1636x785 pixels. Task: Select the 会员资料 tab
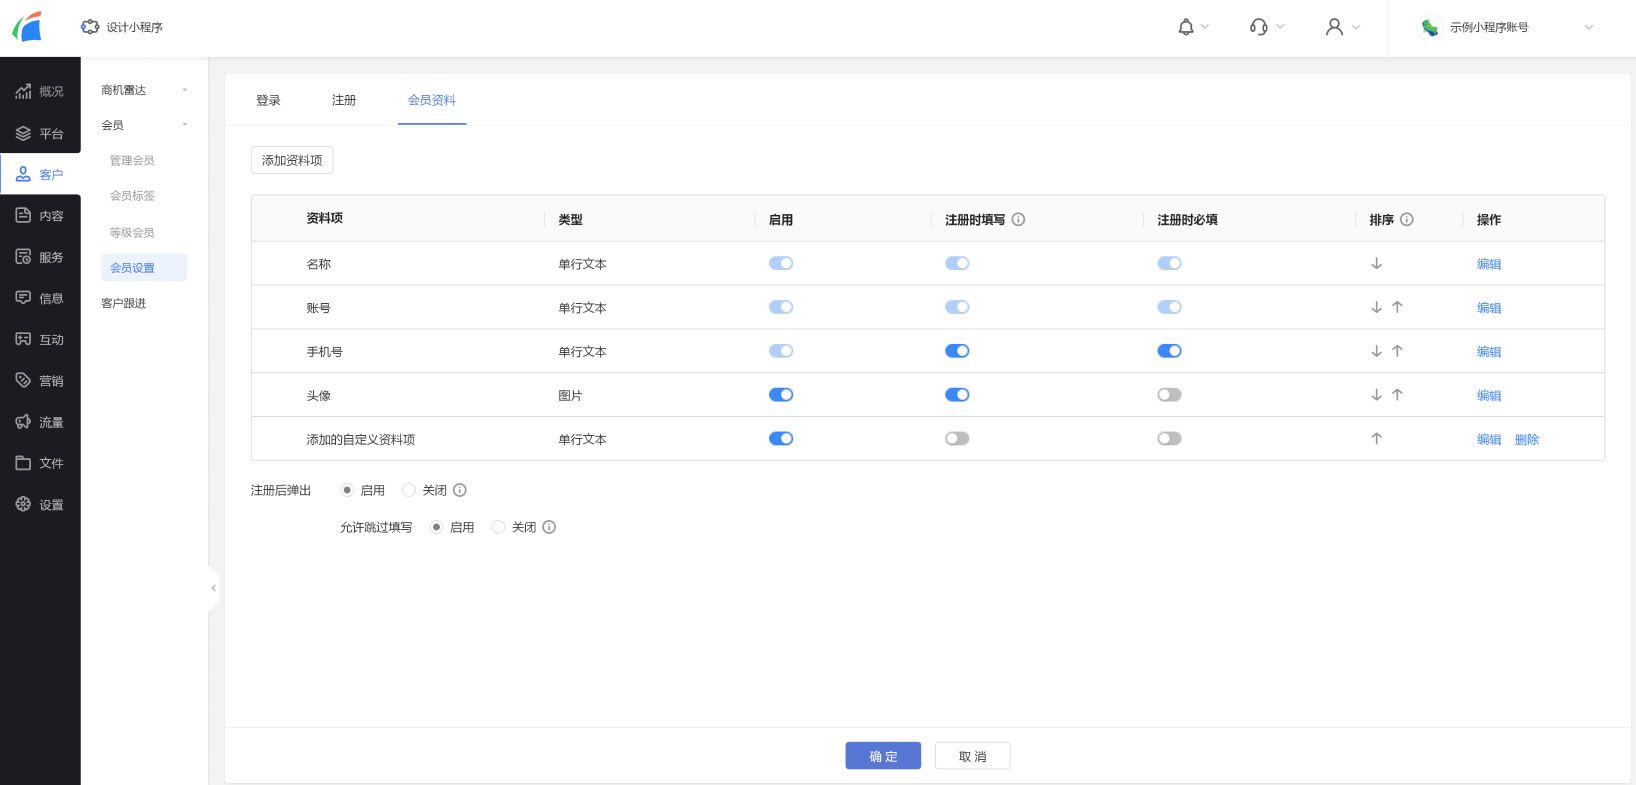(432, 100)
